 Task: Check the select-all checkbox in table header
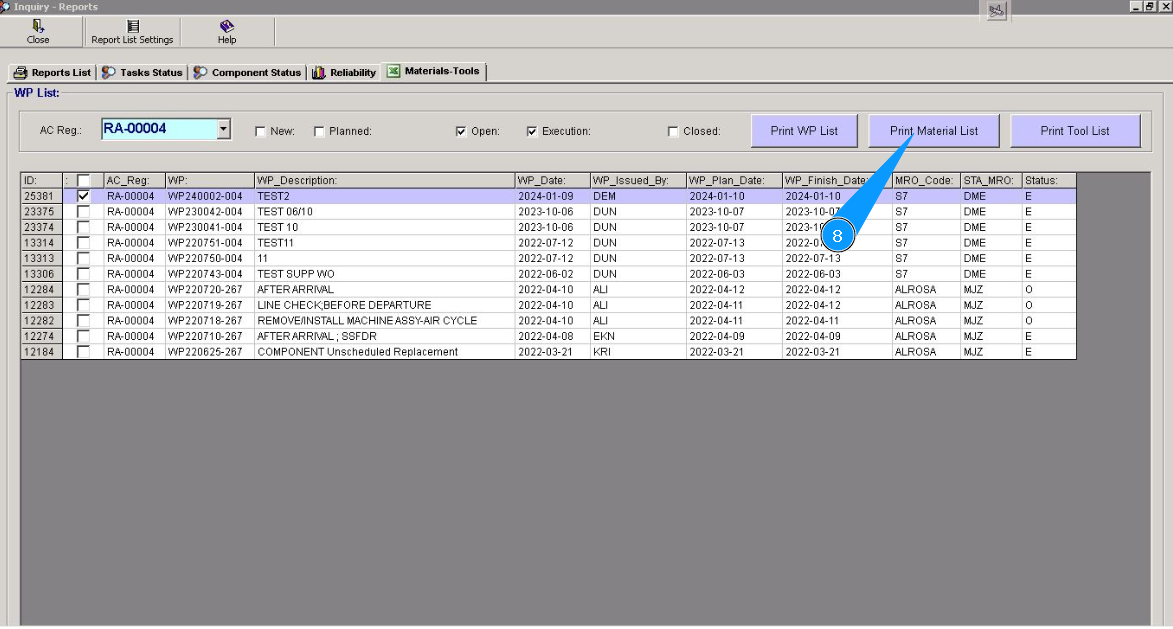click(x=83, y=181)
